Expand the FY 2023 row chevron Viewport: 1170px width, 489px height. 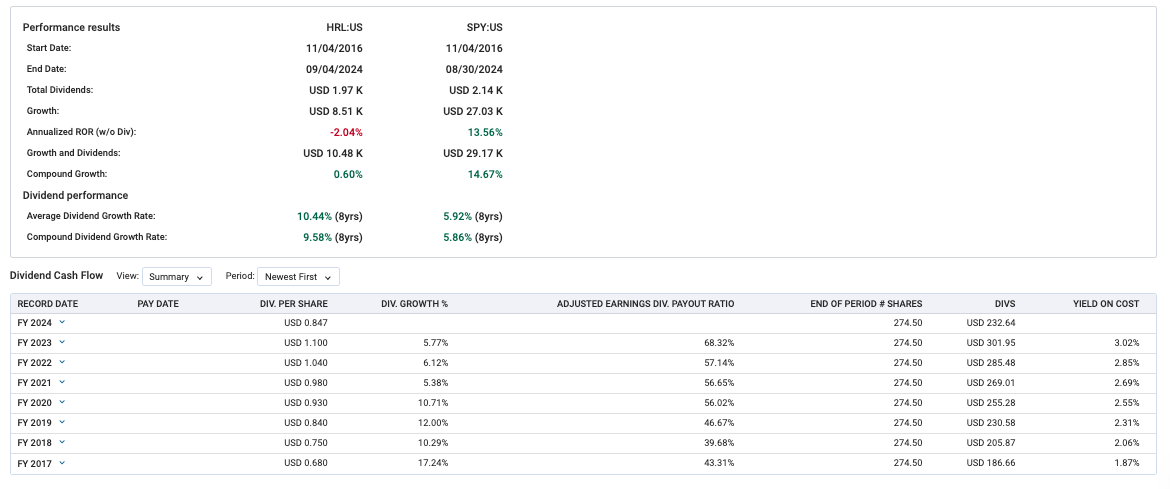tap(61, 342)
